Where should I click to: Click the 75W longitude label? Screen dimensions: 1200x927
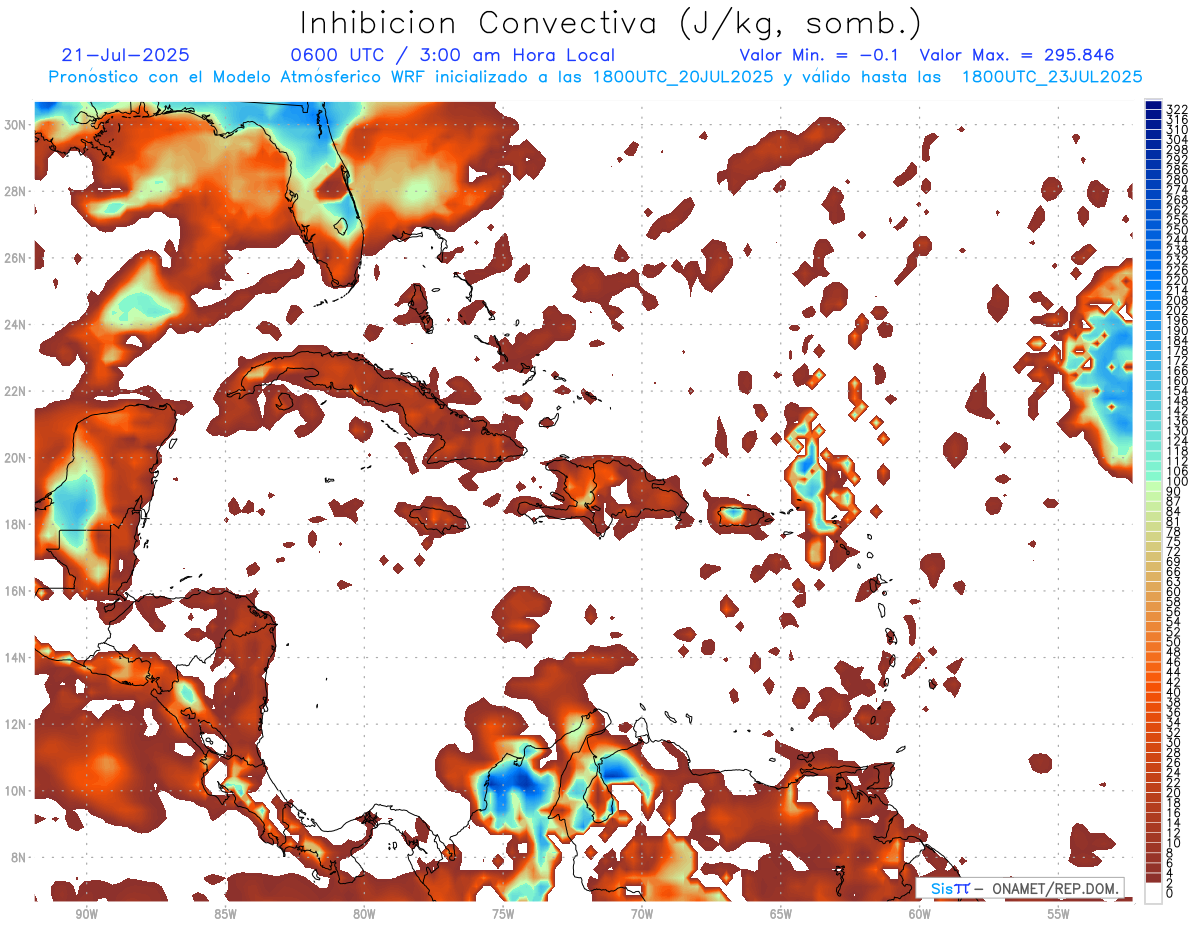[x=503, y=914]
